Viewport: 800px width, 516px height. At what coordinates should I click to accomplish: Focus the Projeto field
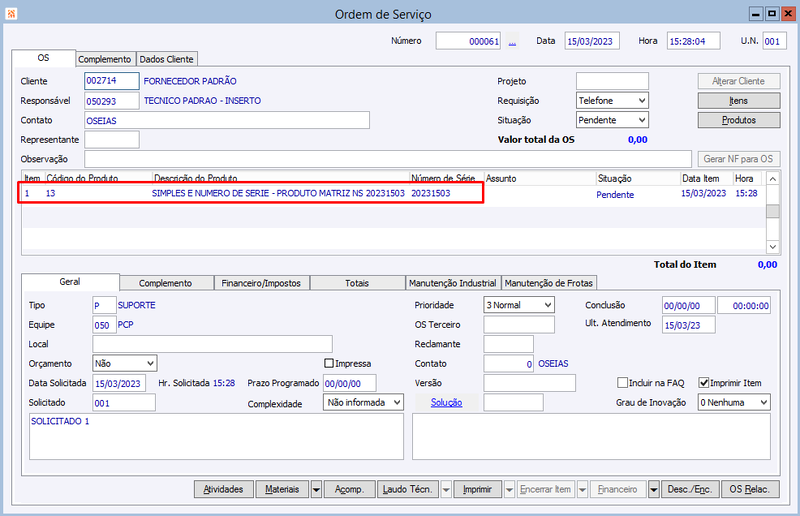[612, 81]
